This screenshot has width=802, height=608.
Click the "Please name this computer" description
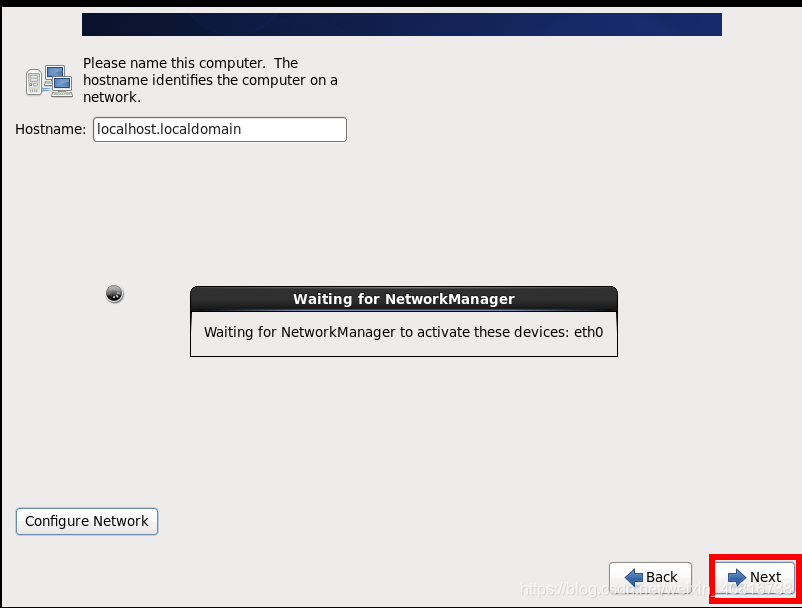coord(210,80)
